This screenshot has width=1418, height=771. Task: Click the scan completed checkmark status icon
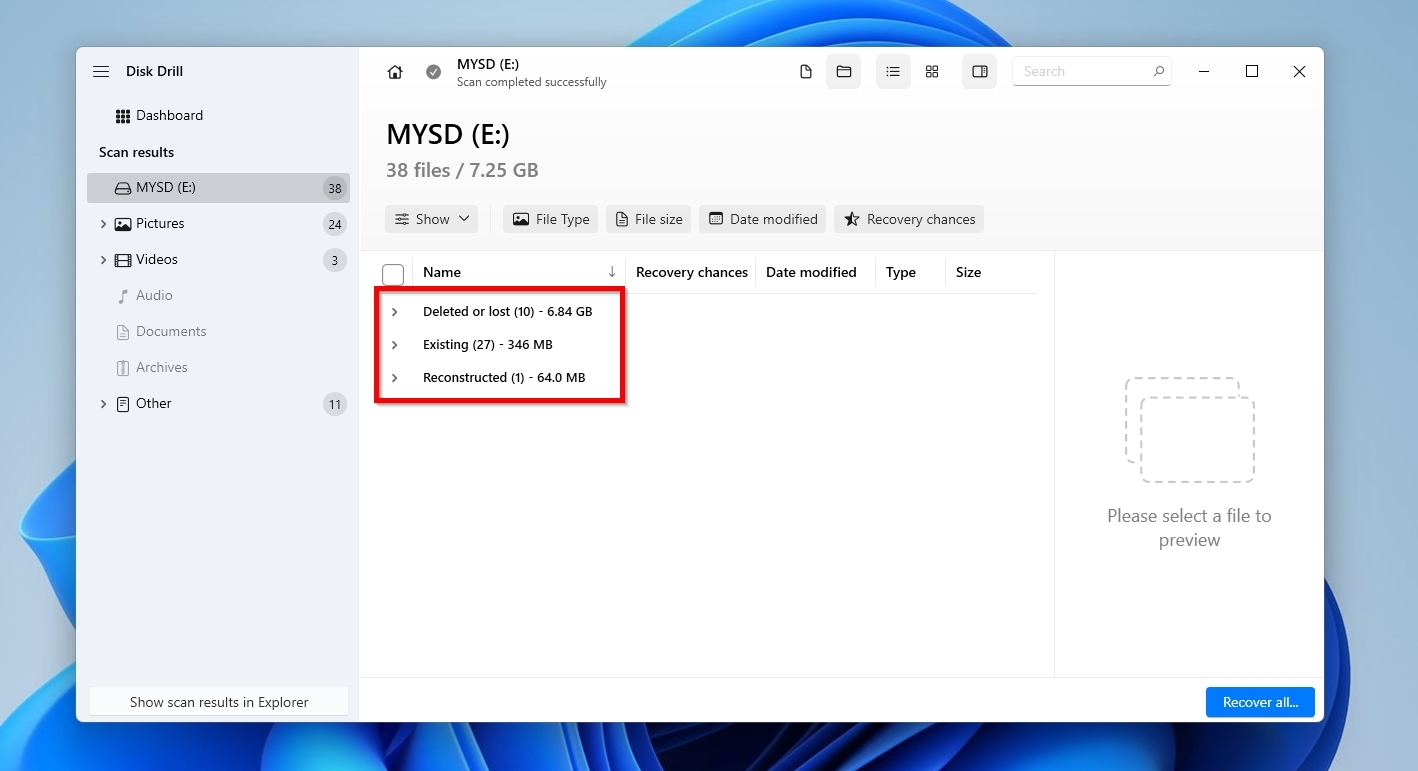tap(433, 72)
